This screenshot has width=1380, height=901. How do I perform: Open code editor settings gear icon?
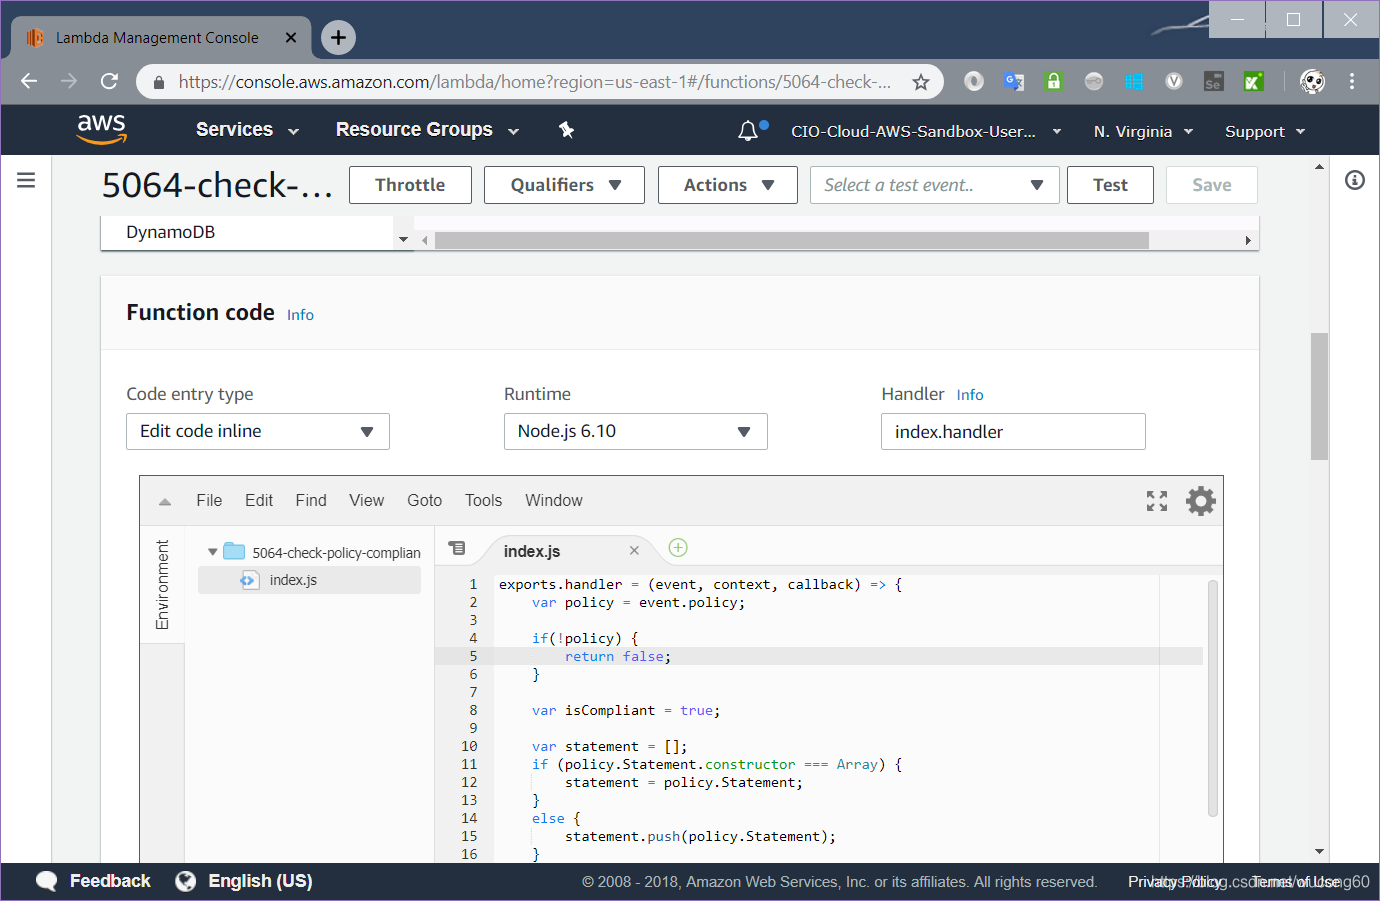[x=1200, y=501]
